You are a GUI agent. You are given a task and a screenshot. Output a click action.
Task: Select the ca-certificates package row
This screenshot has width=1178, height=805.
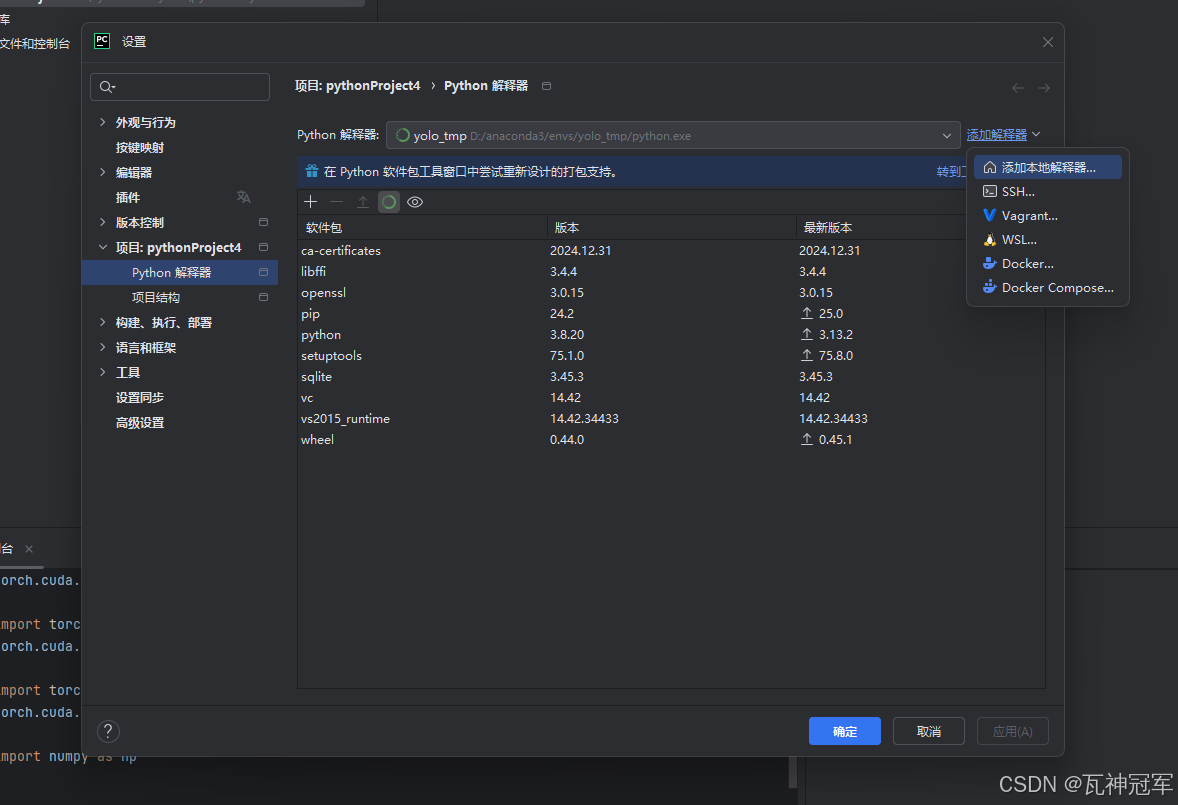coord(671,251)
